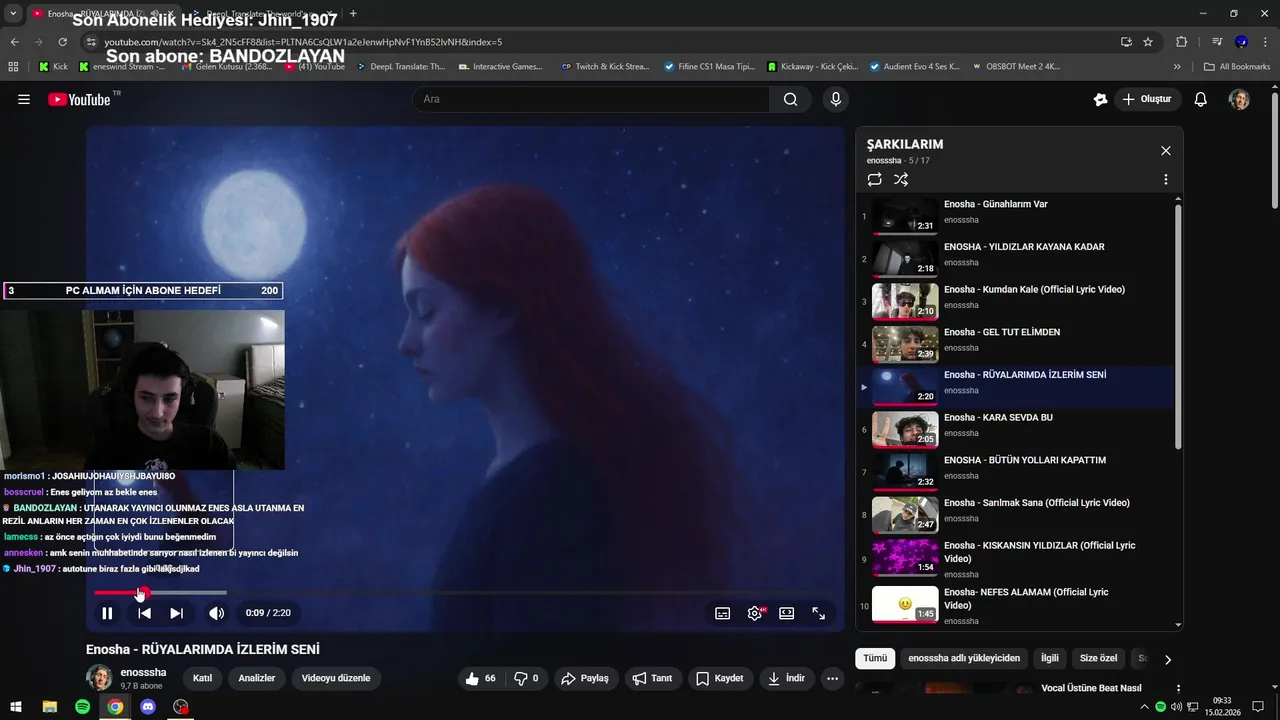Play Enosha - KISKANSIN YILDIZLAR
The width and height of the screenshot is (1280, 720).
(1015, 558)
